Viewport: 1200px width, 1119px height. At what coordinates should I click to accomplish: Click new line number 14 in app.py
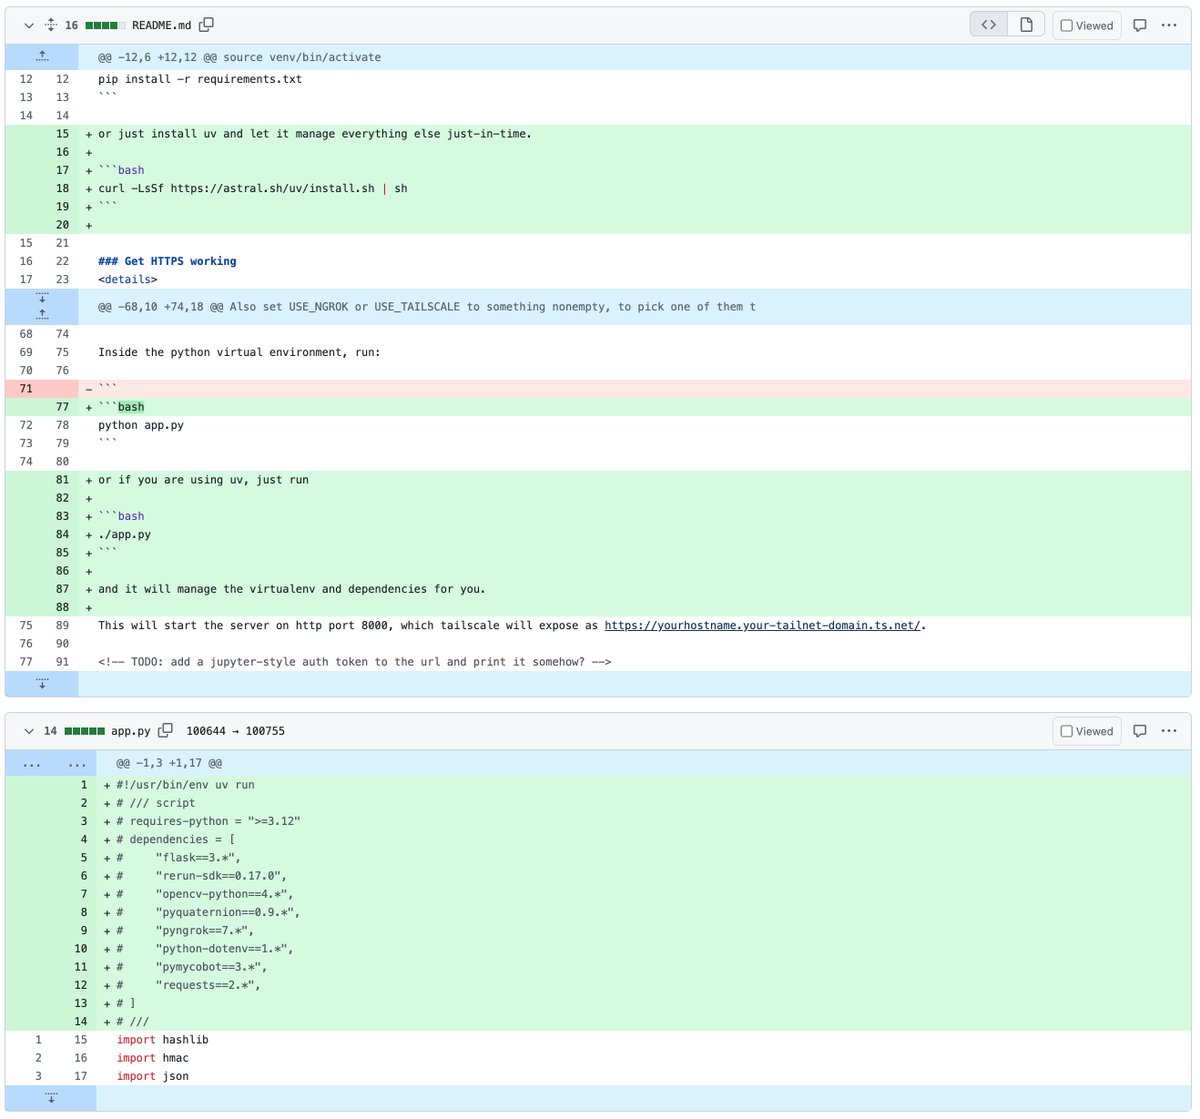(x=79, y=1022)
